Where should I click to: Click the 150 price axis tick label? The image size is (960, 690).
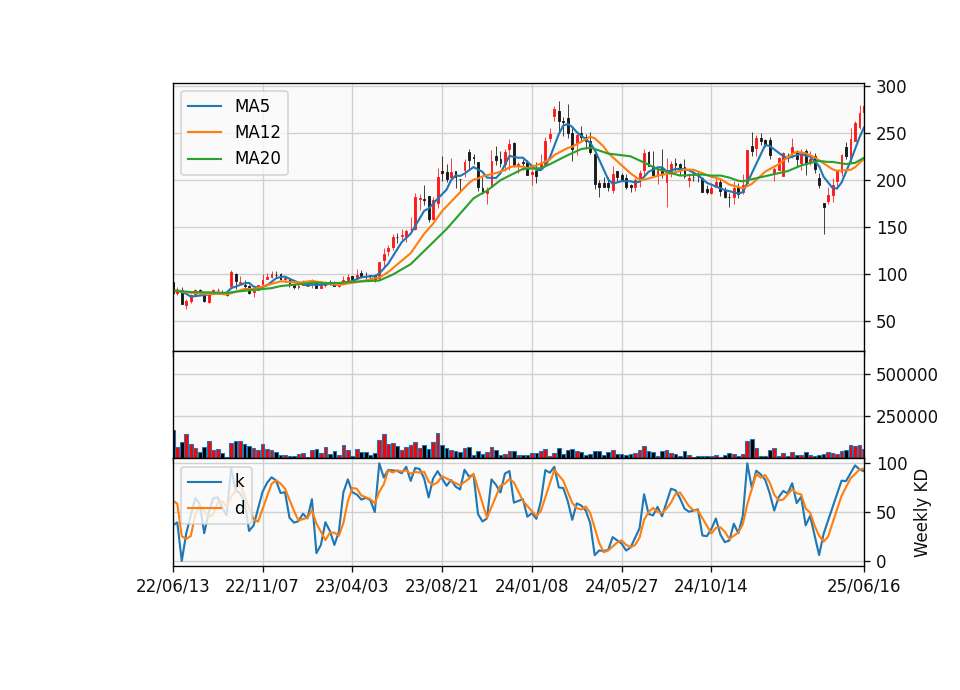click(891, 228)
